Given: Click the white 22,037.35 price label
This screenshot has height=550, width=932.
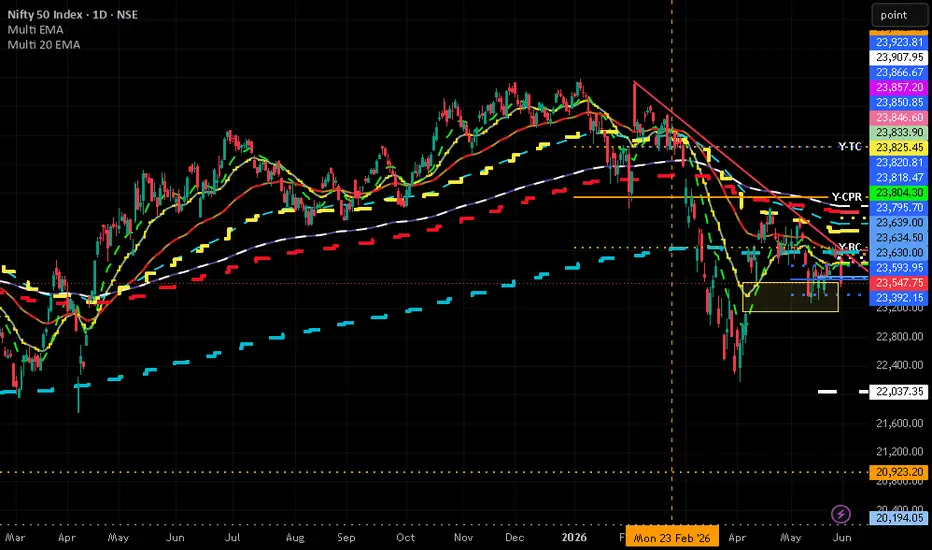Looking at the screenshot, I should point(898,391).
